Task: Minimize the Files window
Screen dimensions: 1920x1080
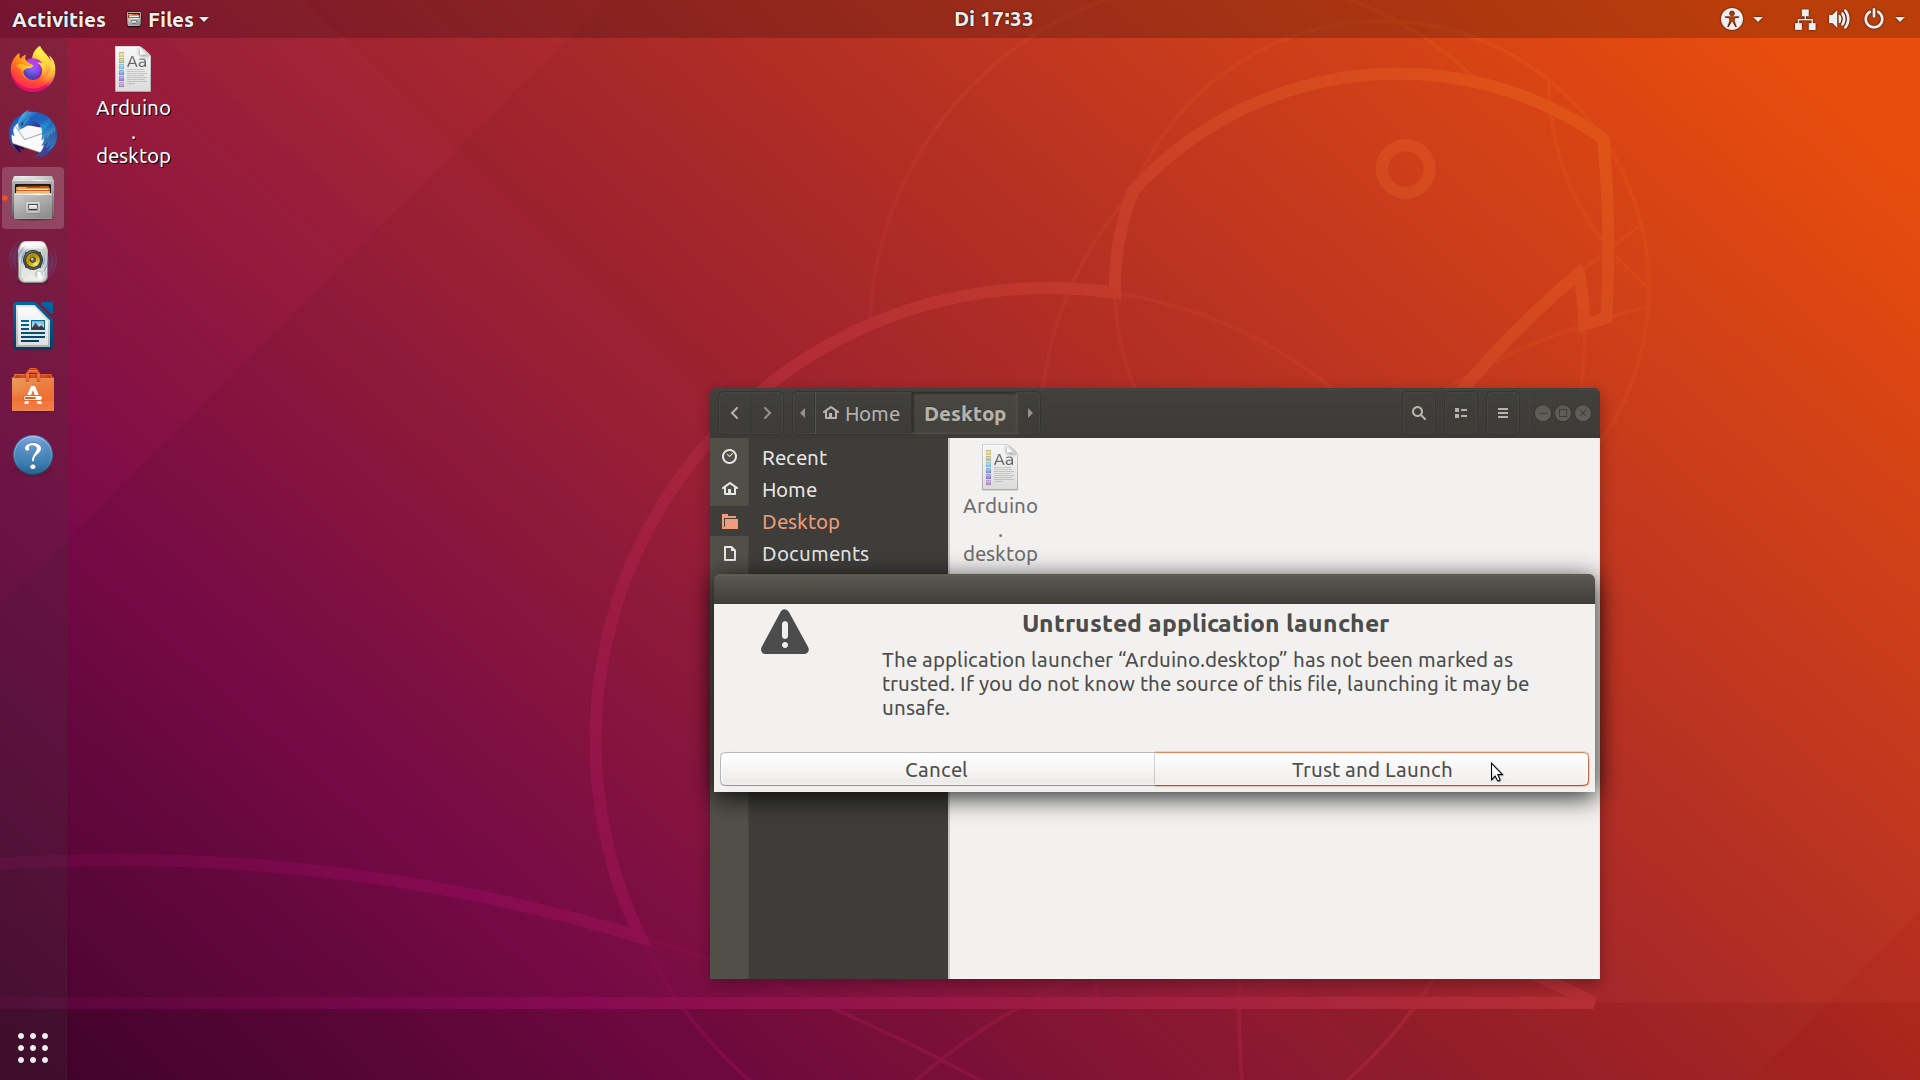Action: coord(1542,413)
